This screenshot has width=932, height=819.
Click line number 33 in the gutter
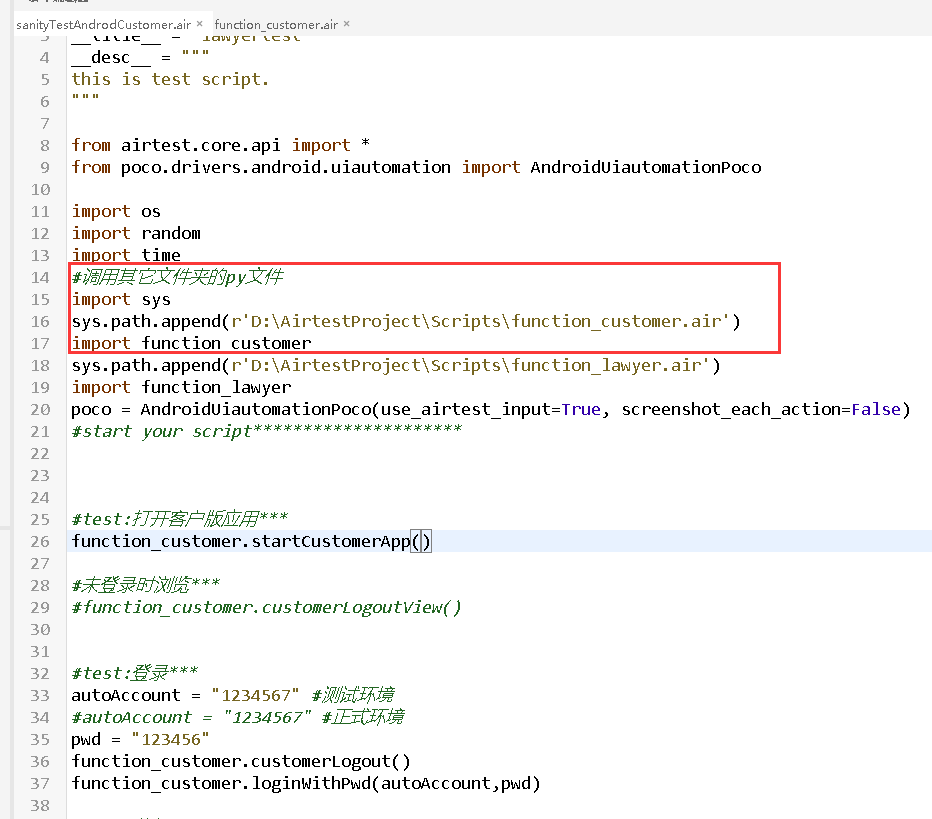pos(40,695)
